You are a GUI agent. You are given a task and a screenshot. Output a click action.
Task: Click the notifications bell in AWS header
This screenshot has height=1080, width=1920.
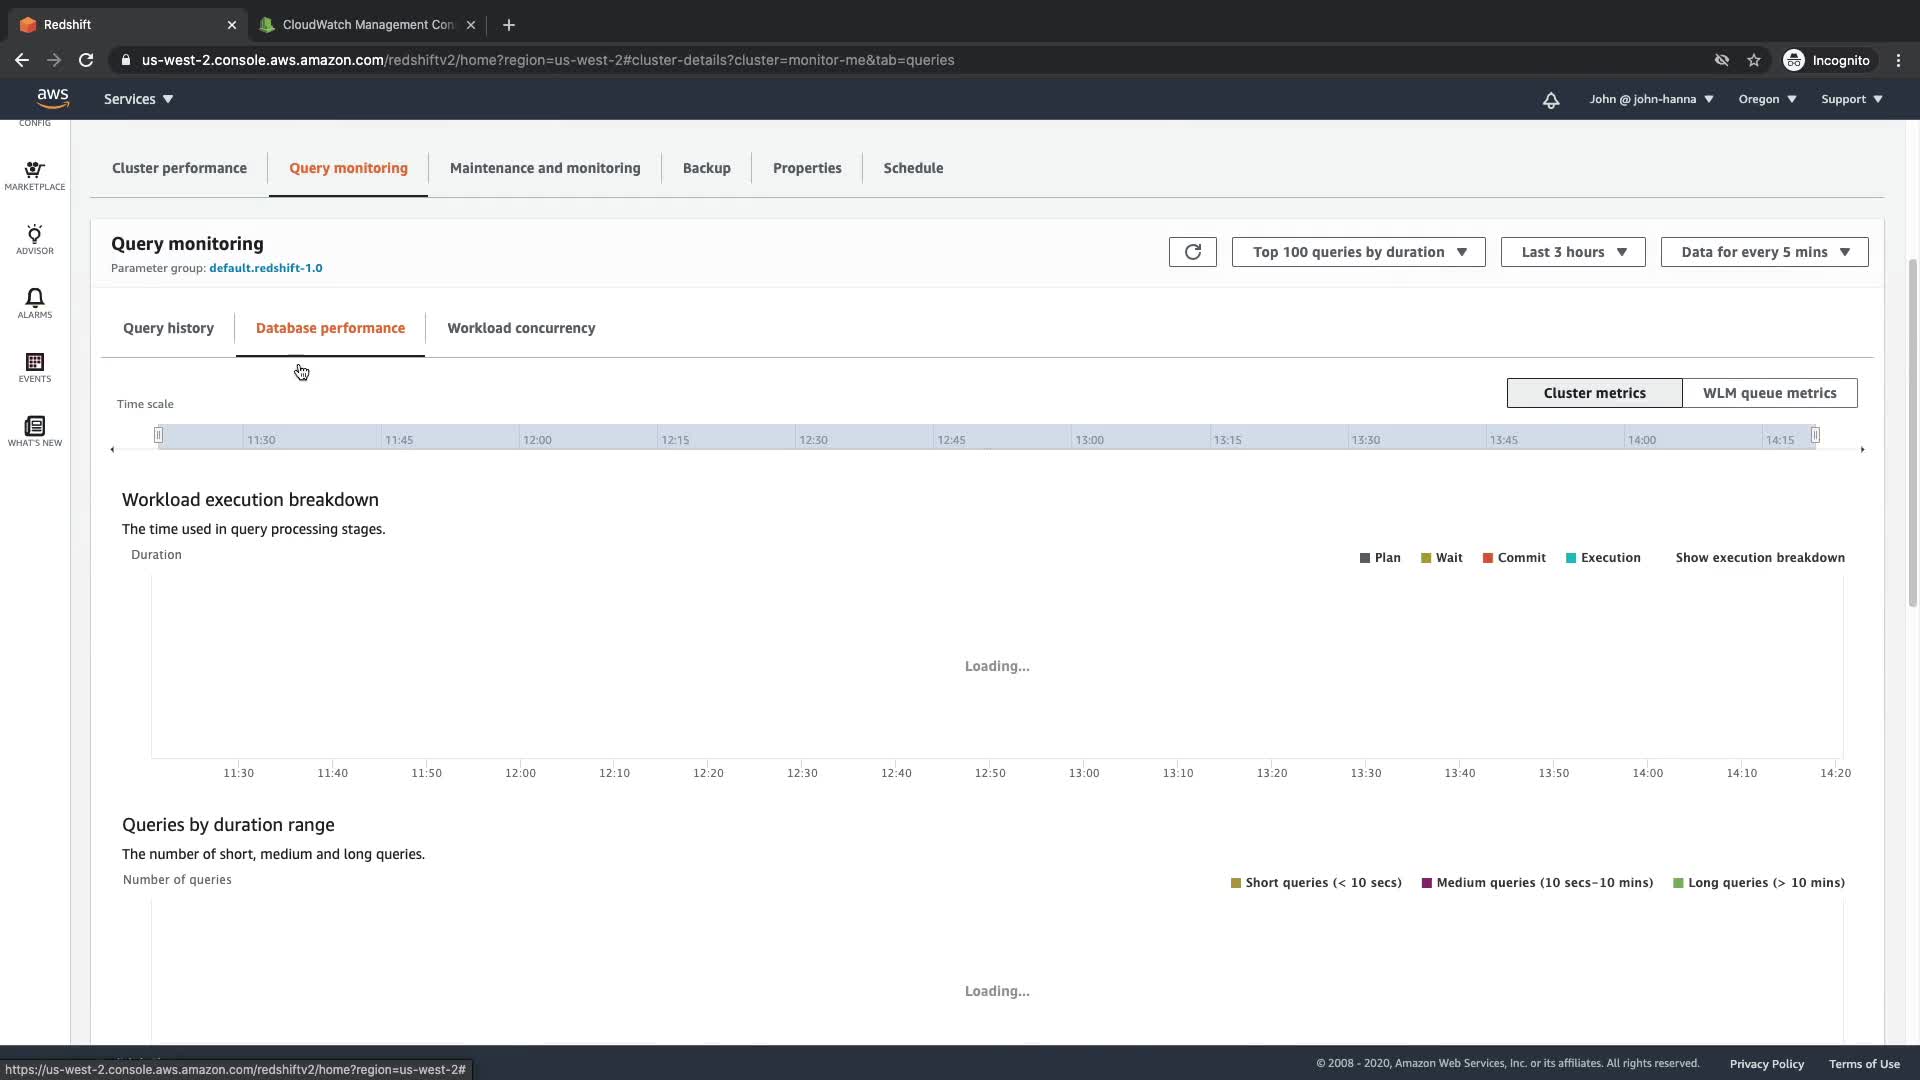(x=1550, y=100)
